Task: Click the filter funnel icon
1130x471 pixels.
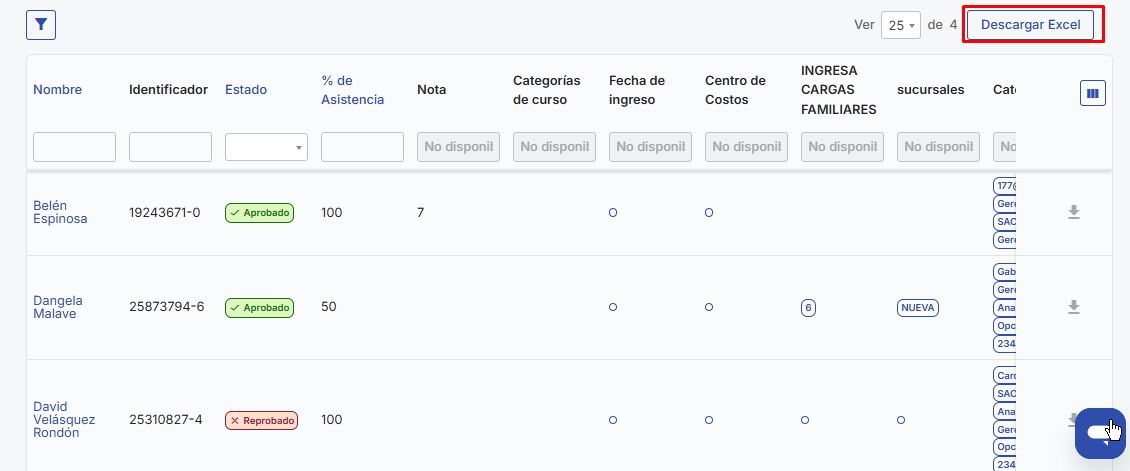Action: pyautogui.click(x=41, y=25)
